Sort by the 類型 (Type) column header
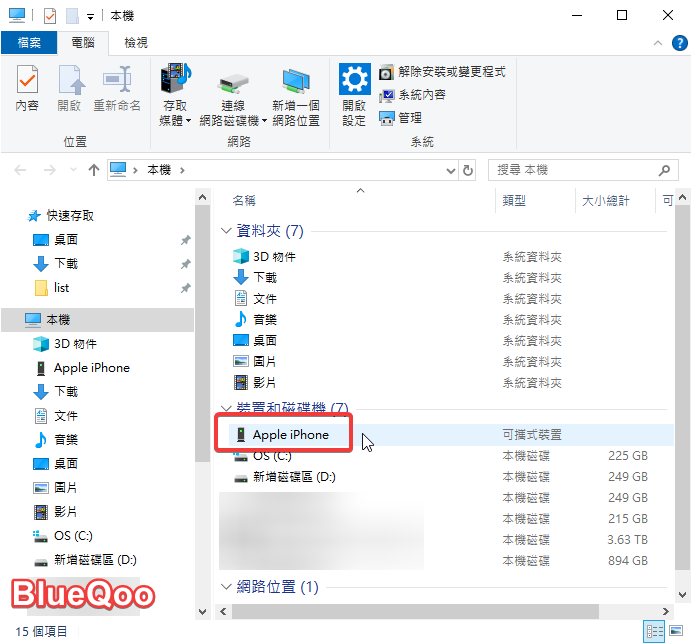 click(514, 201)
